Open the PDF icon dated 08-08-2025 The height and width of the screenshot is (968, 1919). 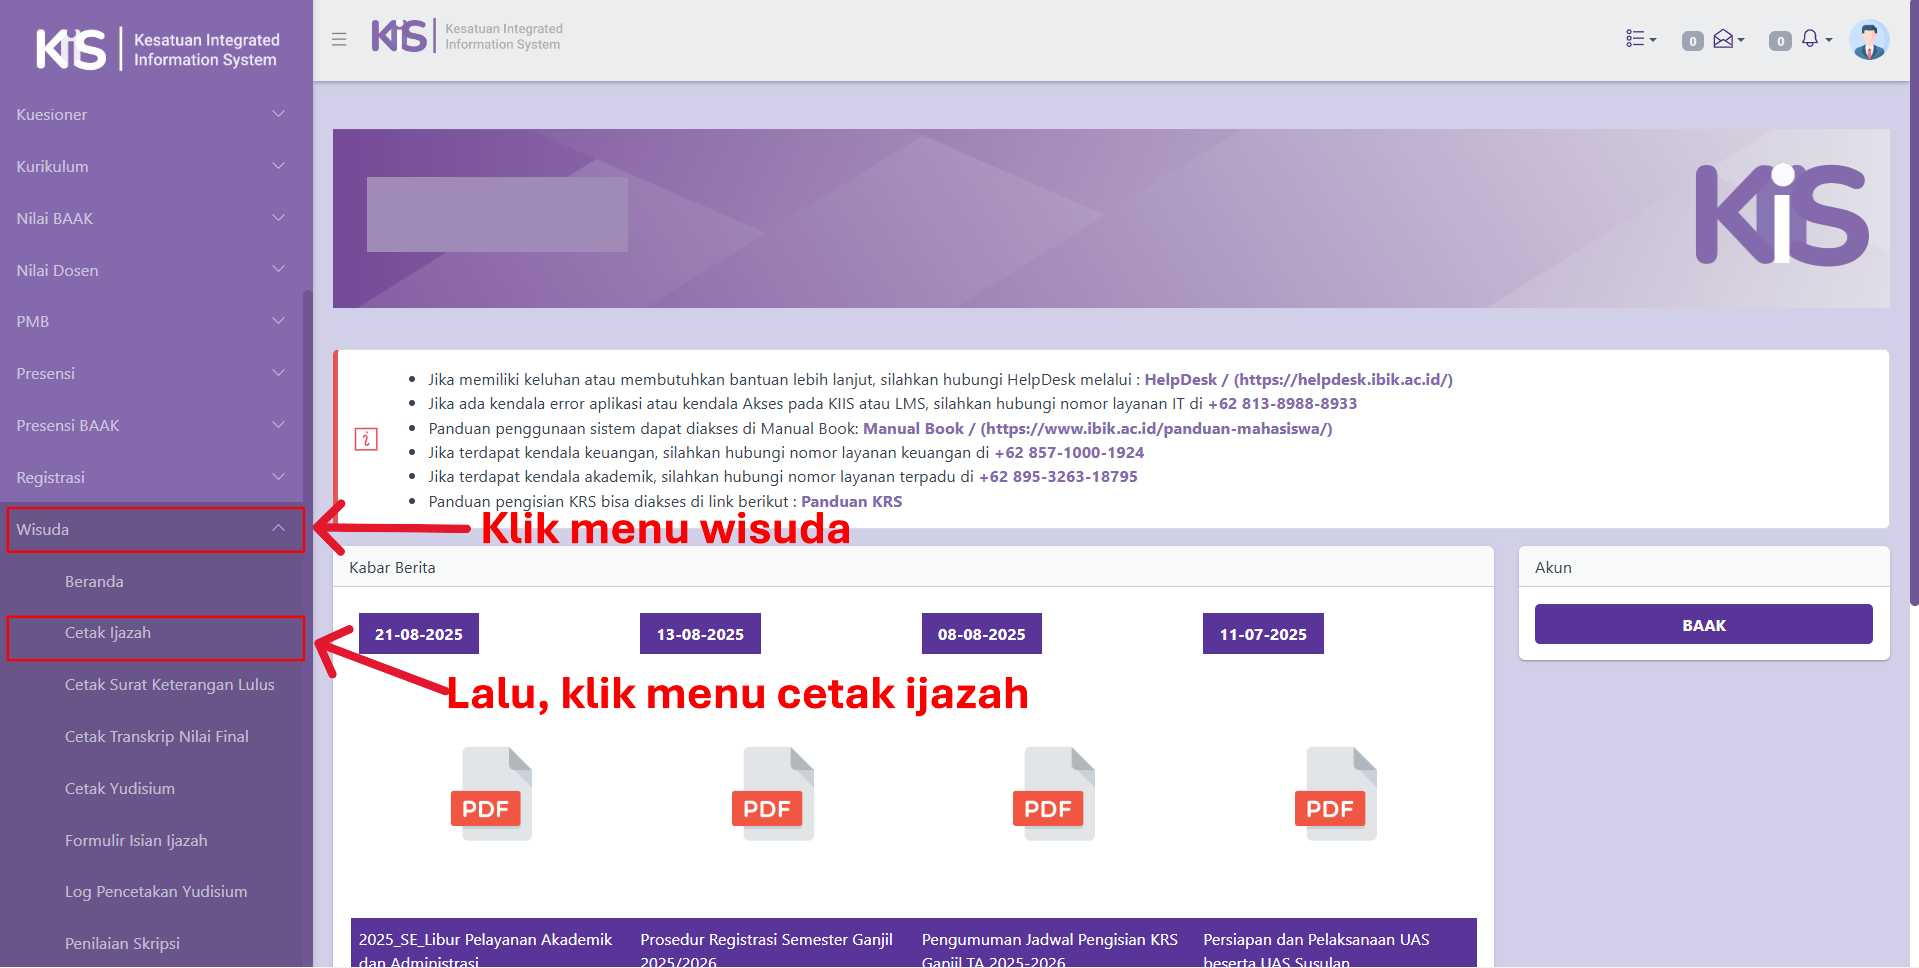pyautogui.click(x=1057, y=793)
